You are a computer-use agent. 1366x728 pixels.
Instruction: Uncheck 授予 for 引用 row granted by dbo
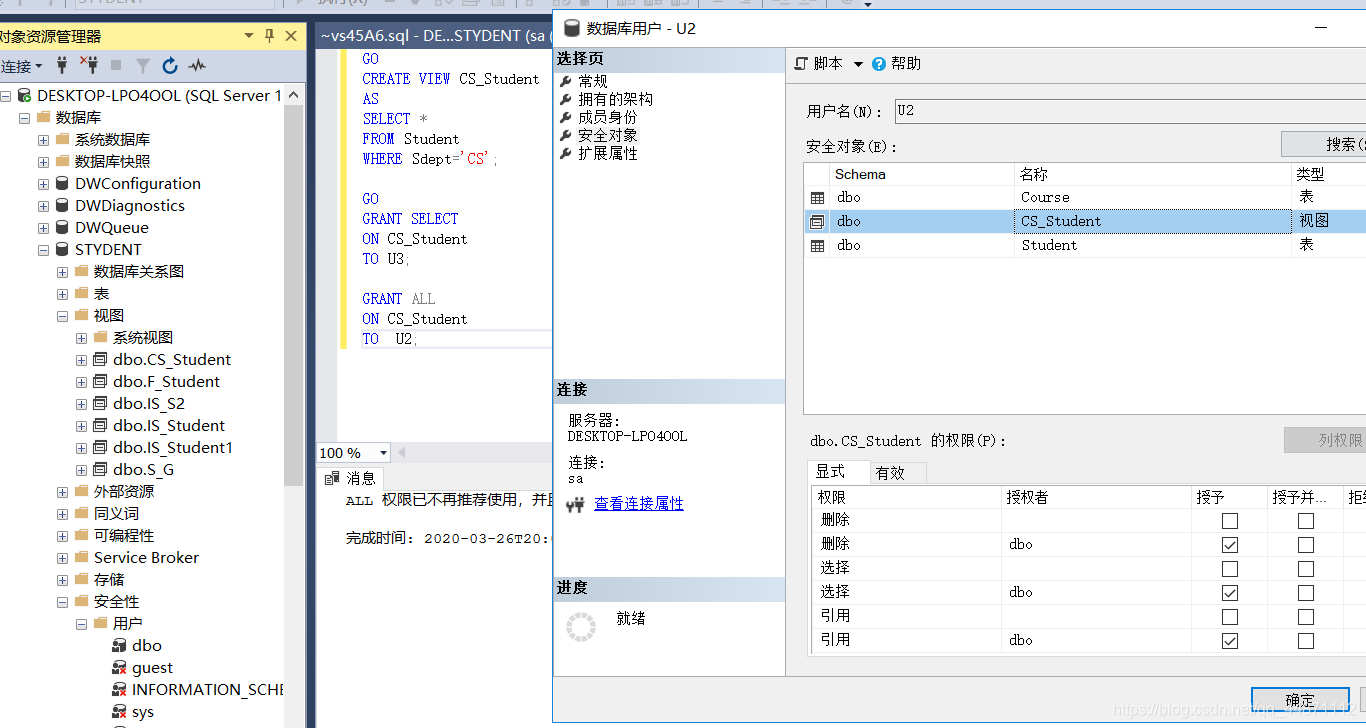[x=1230, y=641]
